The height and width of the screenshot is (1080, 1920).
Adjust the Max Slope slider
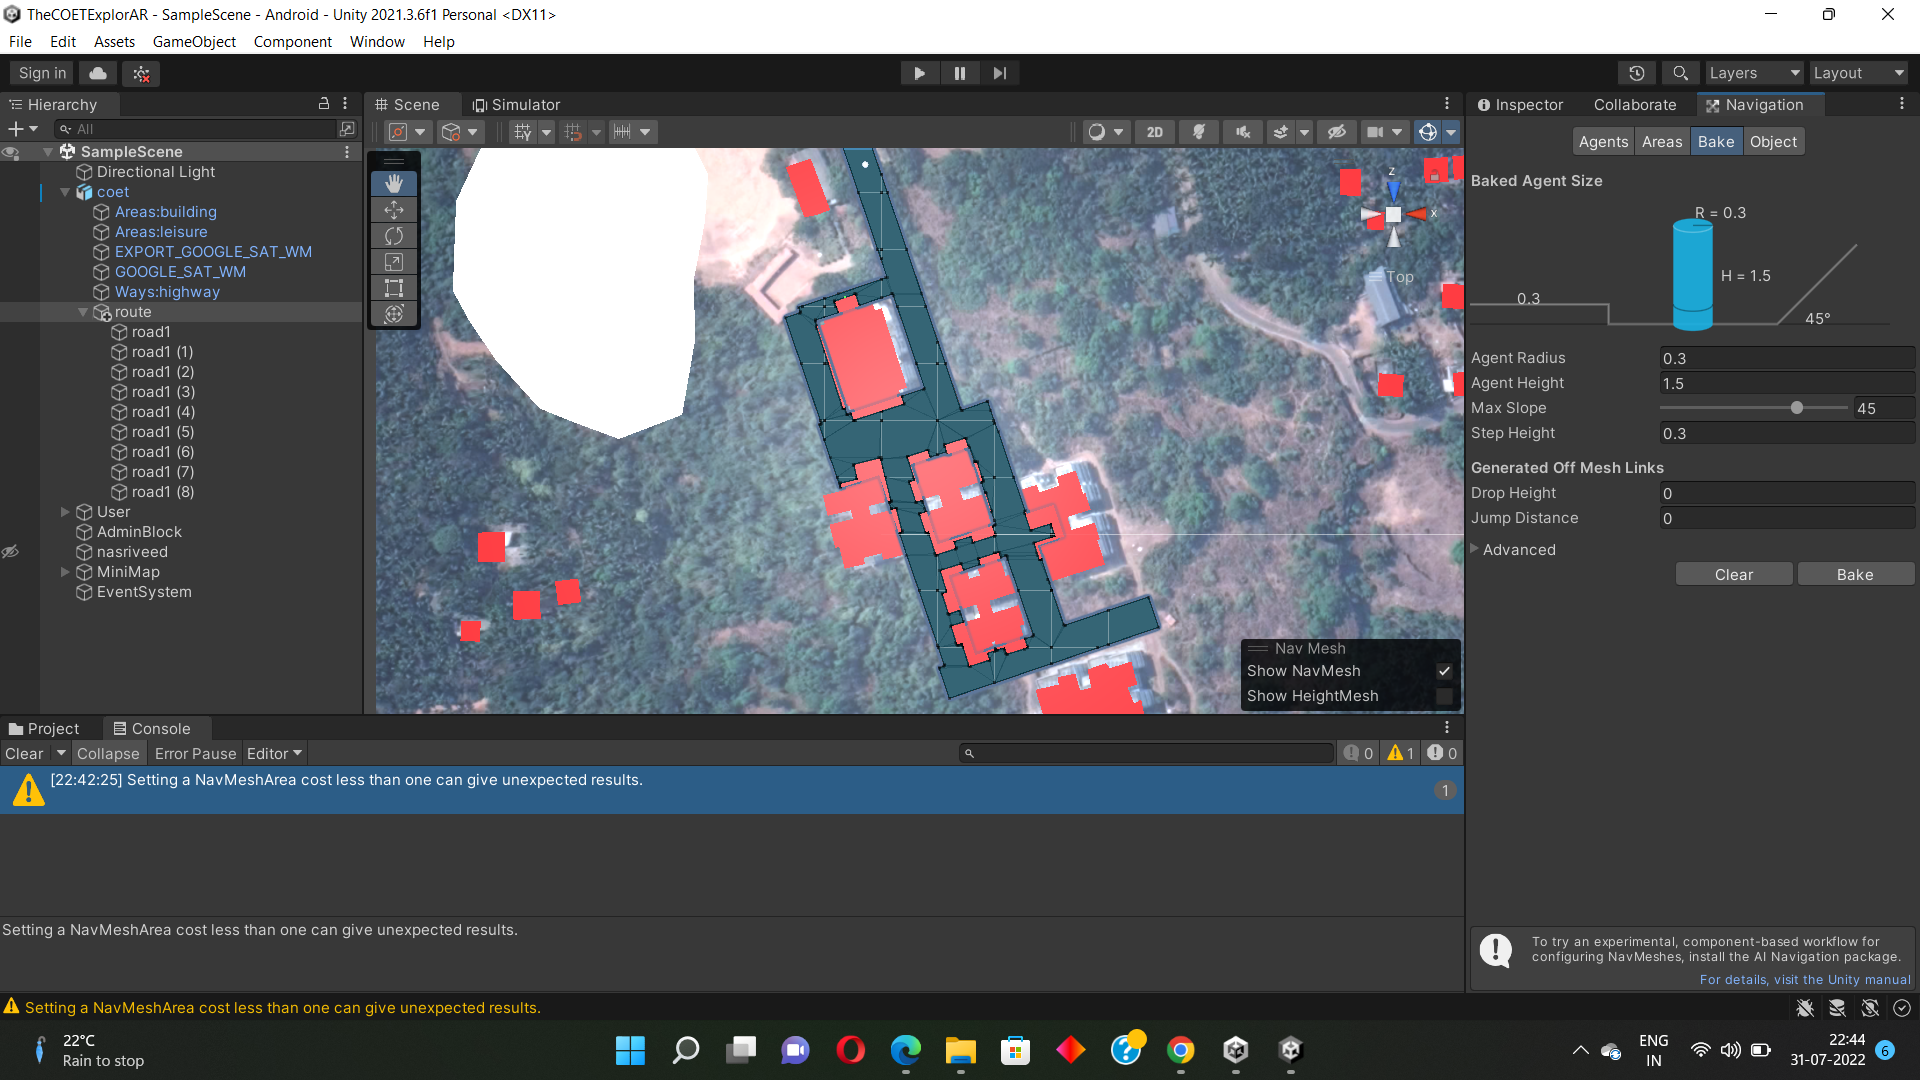pyautogui.click(x=1797, y=408)
